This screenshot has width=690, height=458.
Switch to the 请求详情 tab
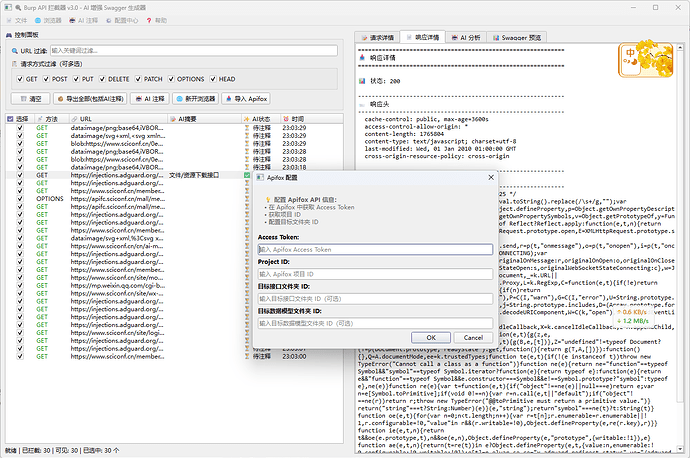[377, 38]
